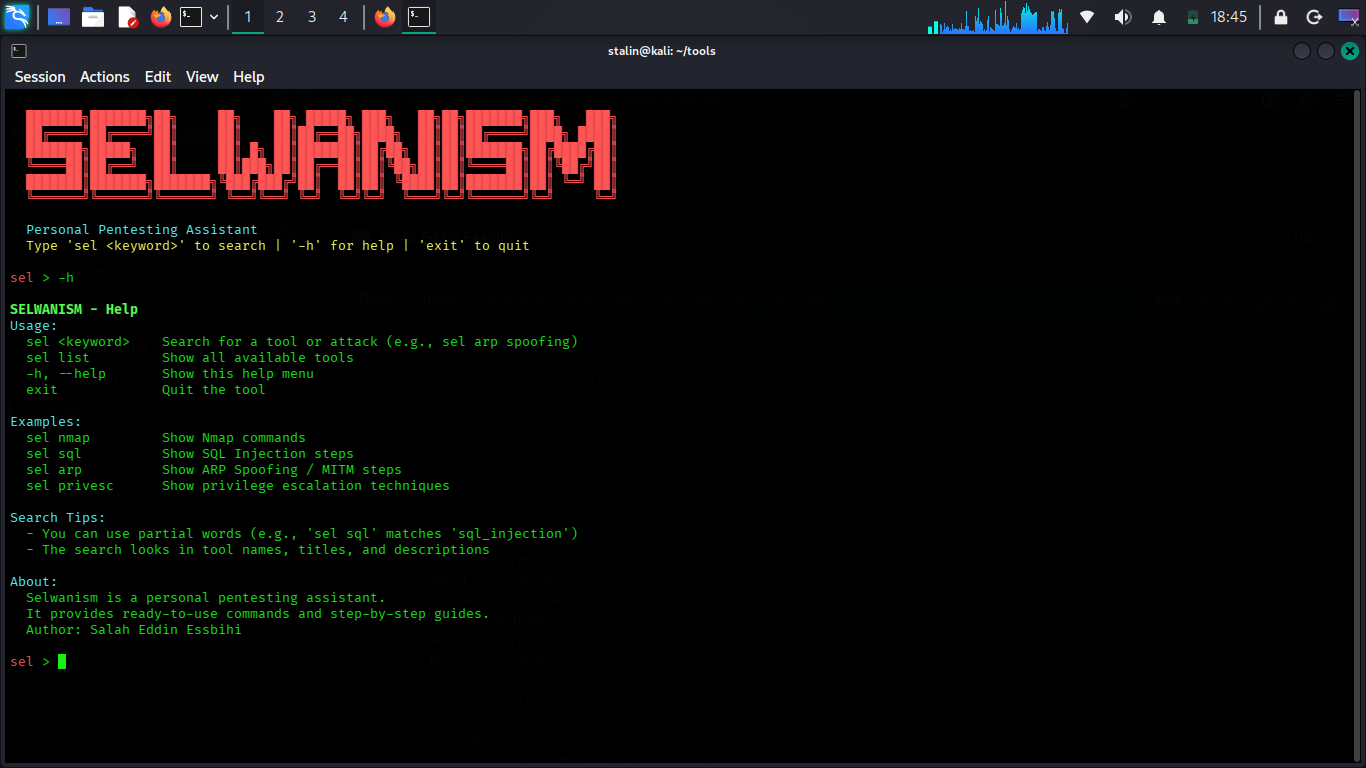Click the 'Quit the tool' description
This screenshot has height=768, width=1366.
(214, 390)
